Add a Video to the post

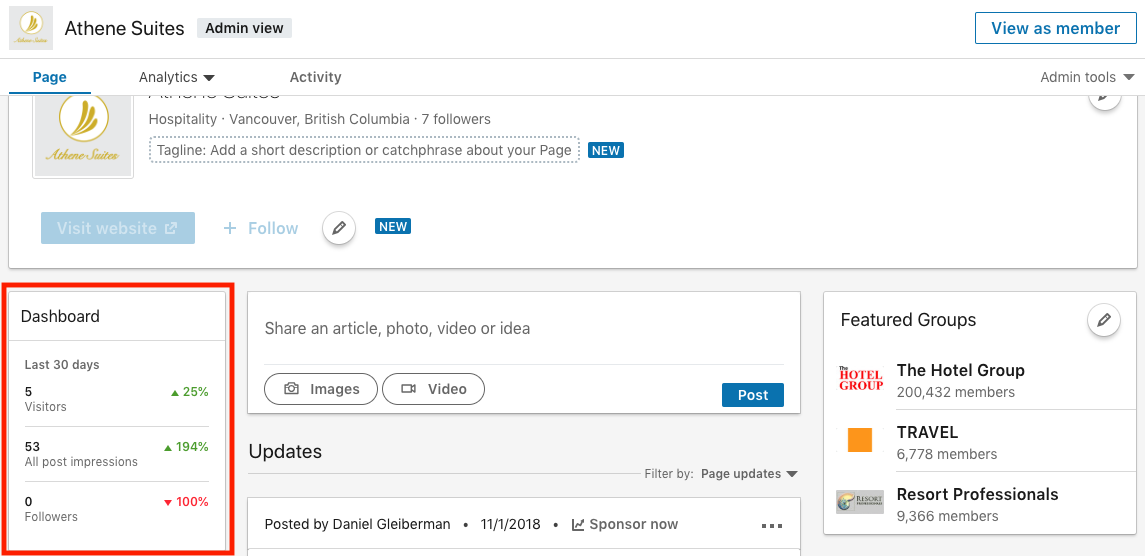(x=434, y=389)
